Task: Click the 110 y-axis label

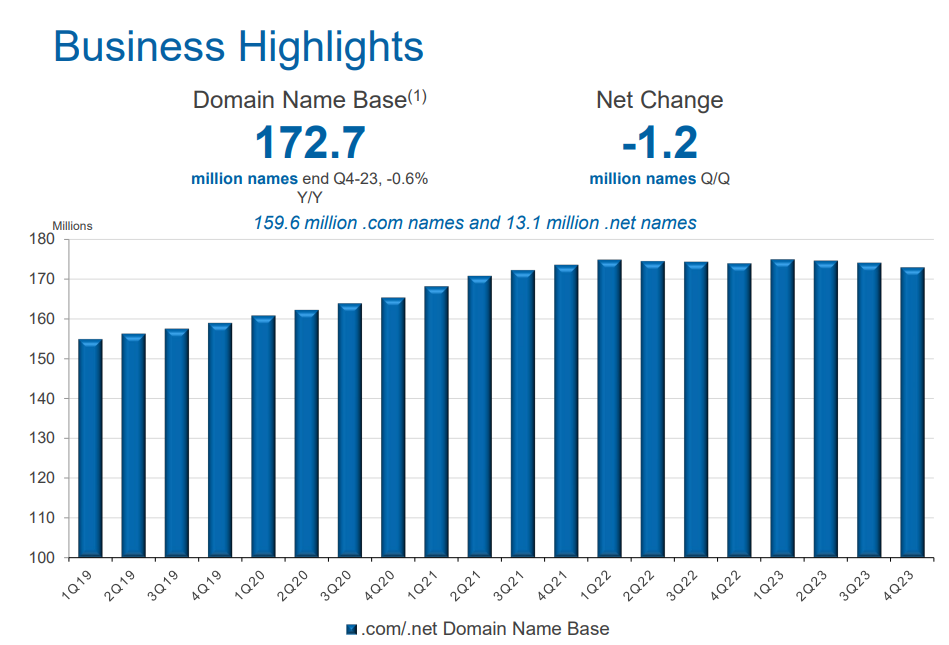Action: (42, 518)
